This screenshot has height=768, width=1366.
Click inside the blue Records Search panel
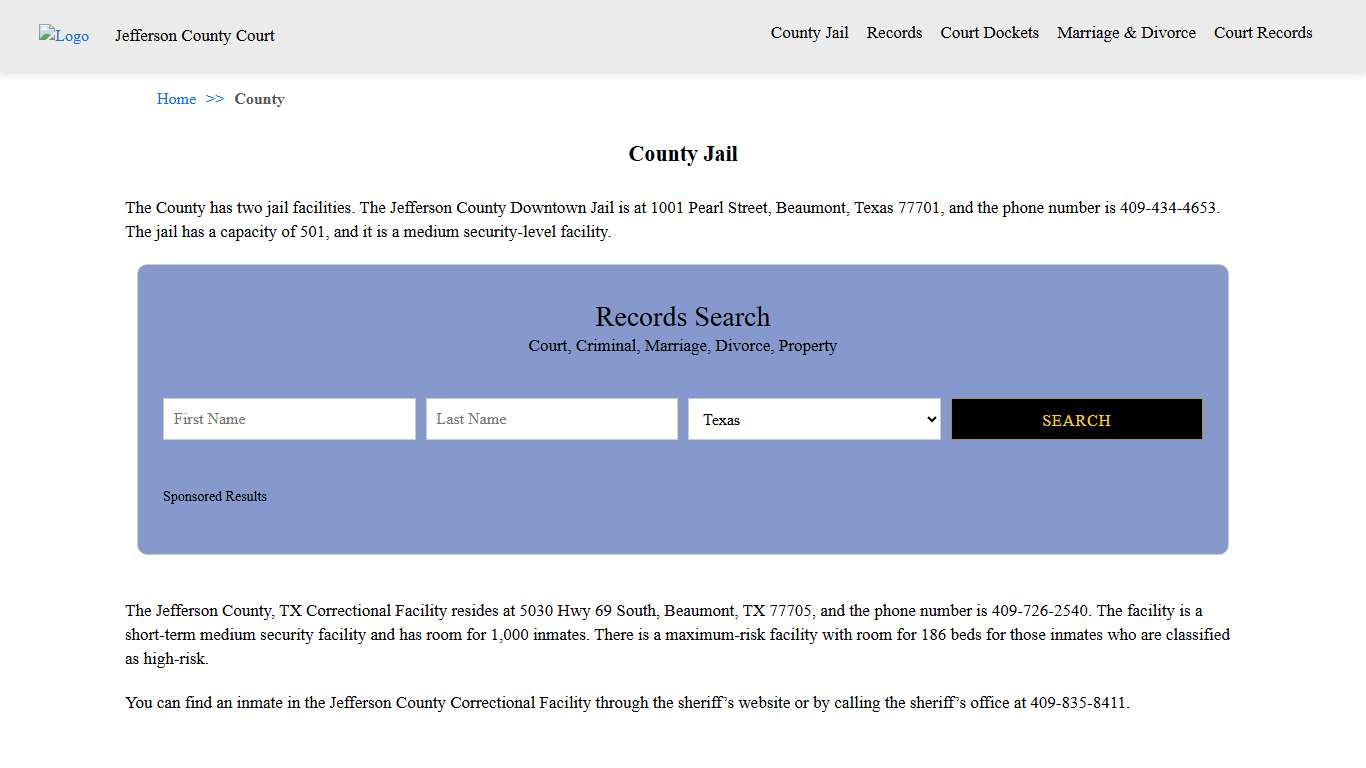683,530
